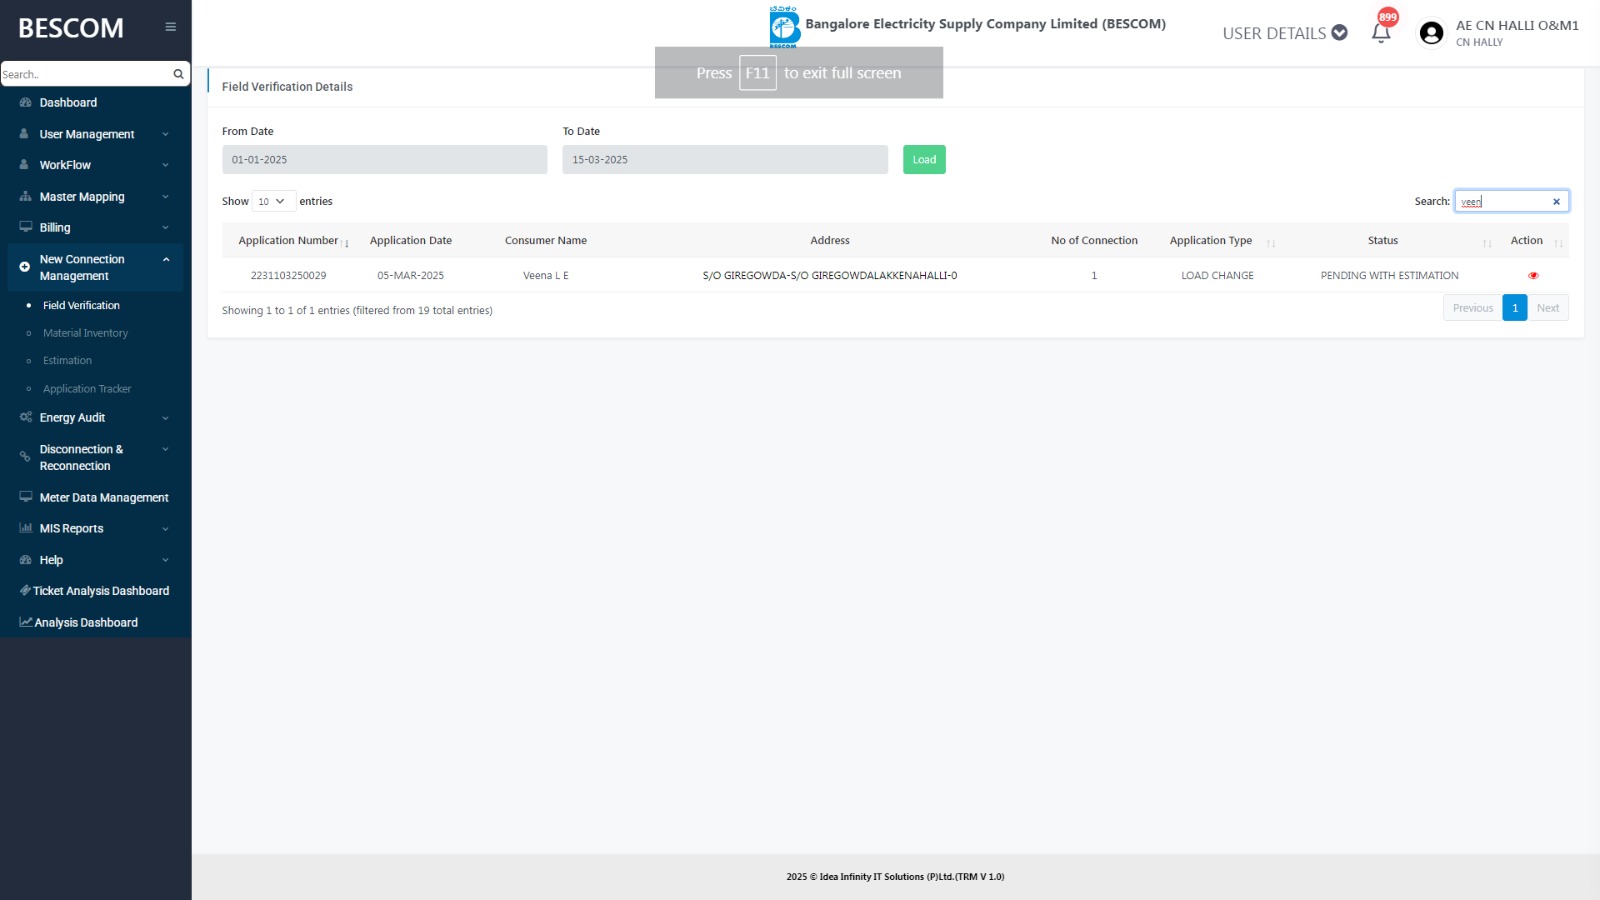The height and width of the screenshot is (900, 1600).
Task: Sort by Application Type column arrows
Action: pyautogui.click(x=1271, y=243)
